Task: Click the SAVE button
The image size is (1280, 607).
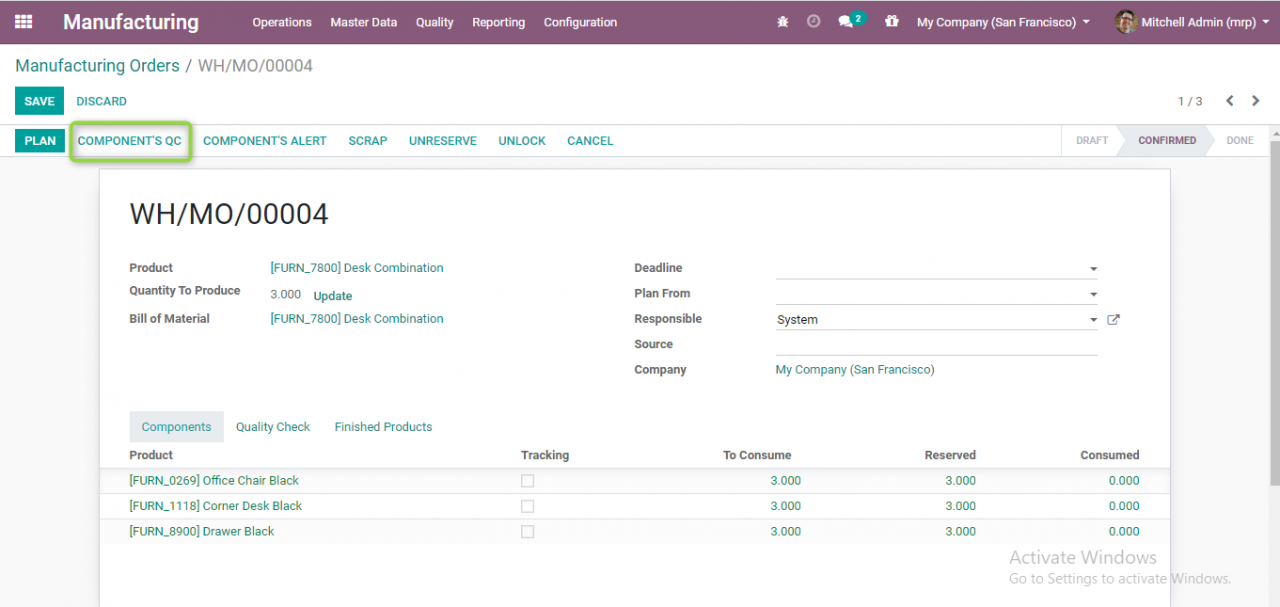Action: (39, 101)
